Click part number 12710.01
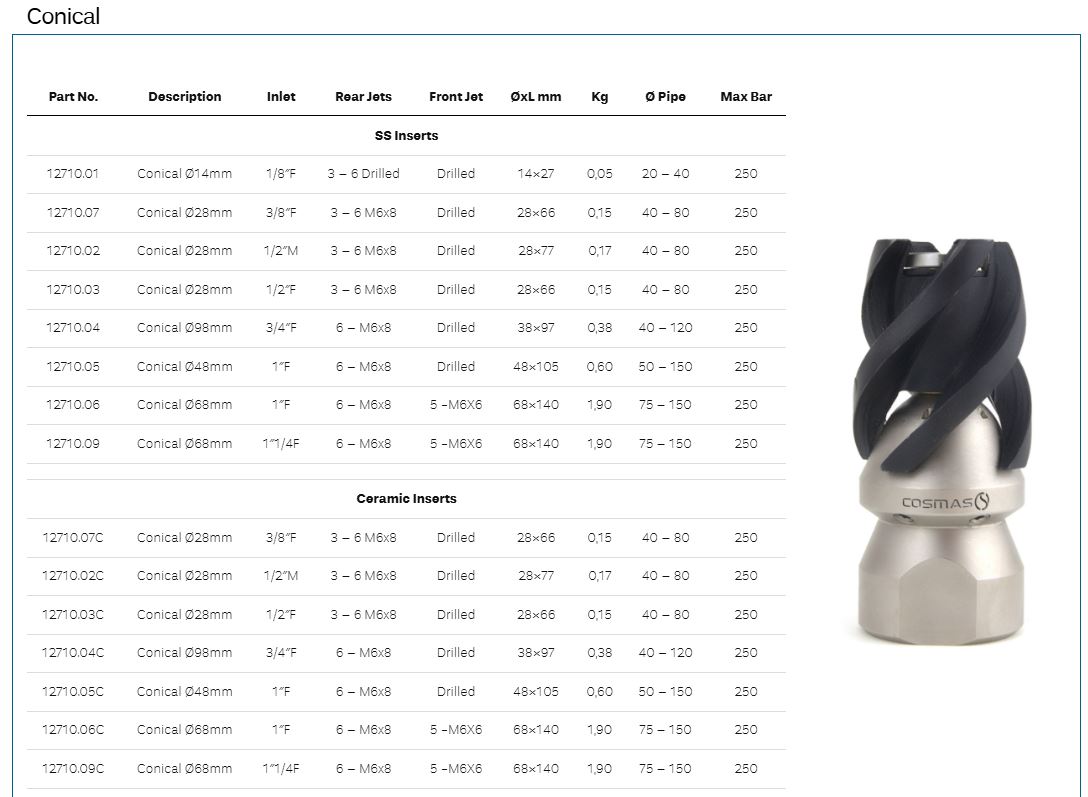 pyautogui.click(x=73, y=174)
